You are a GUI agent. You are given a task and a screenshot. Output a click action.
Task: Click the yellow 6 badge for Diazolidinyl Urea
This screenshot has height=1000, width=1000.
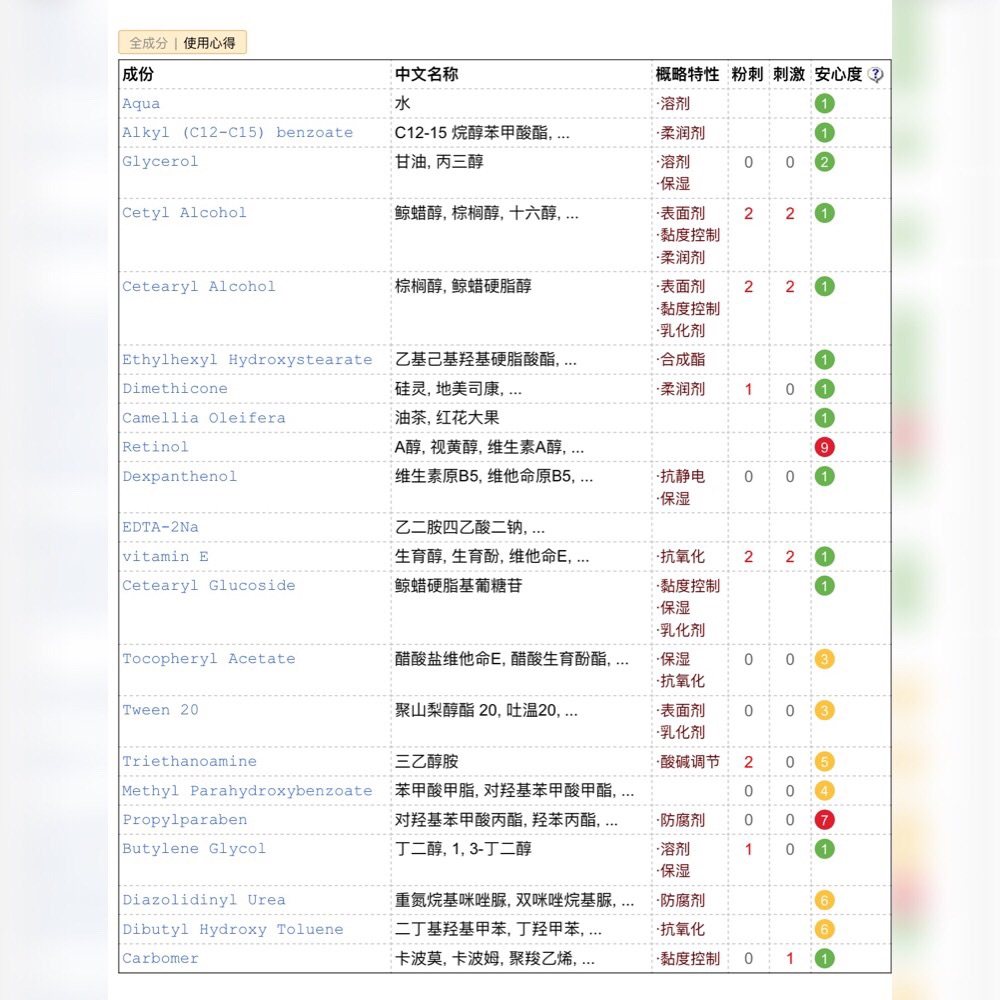[x=824, y=900]
